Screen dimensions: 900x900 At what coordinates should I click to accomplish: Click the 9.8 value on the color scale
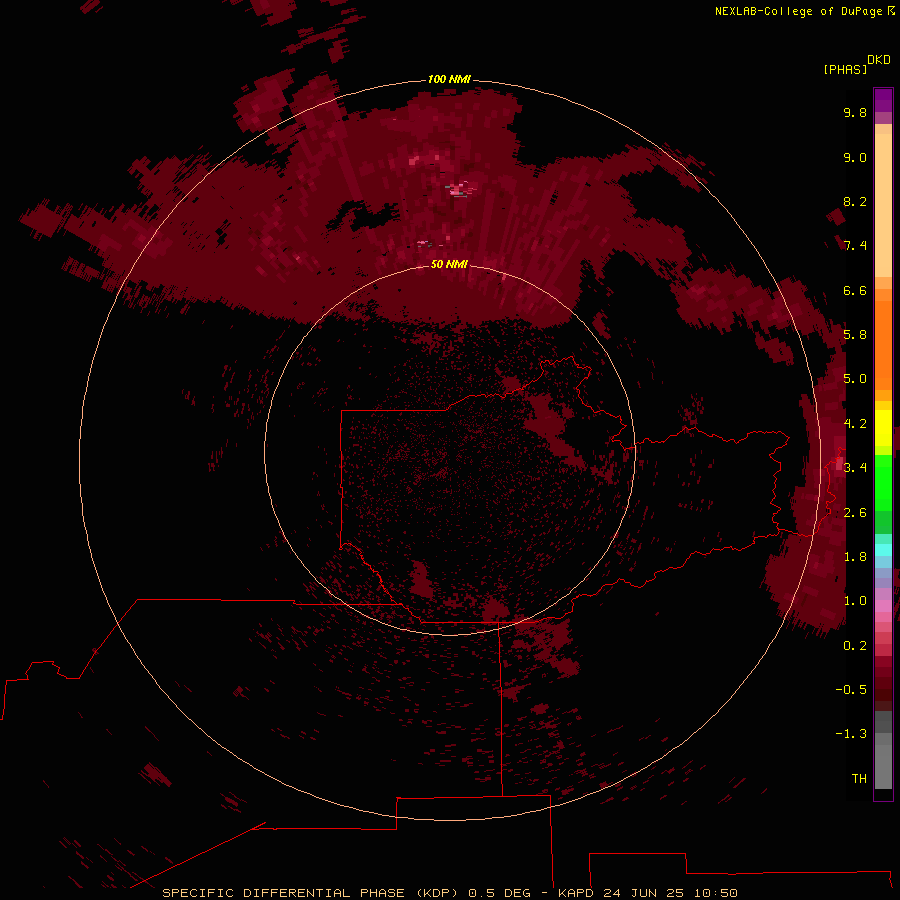[855, 112]
